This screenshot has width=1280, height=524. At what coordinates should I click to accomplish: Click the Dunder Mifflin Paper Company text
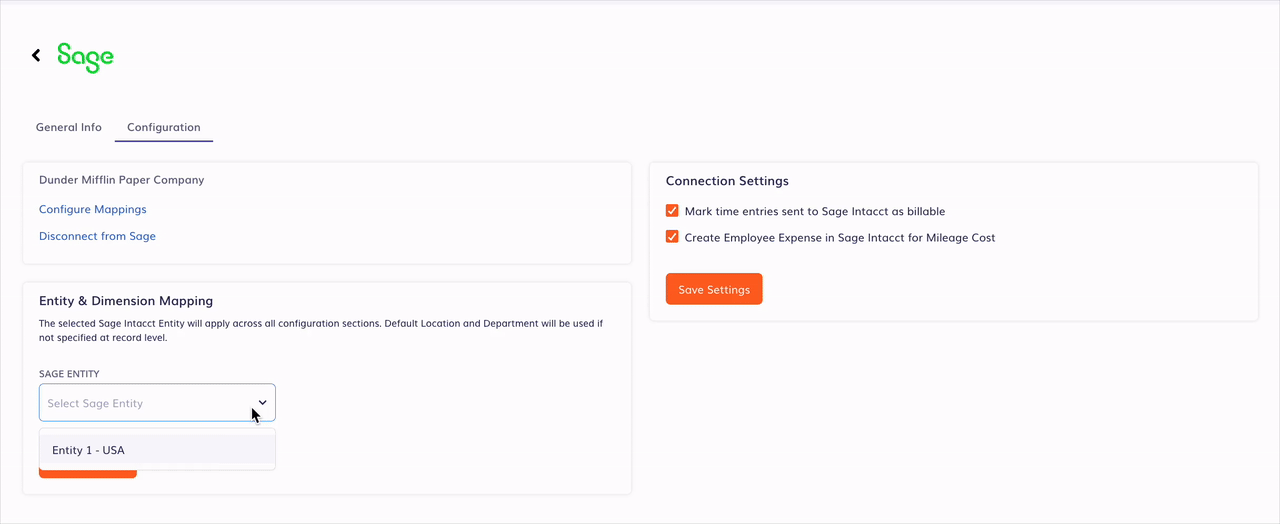pyautogui.click(x=122, y=180)
